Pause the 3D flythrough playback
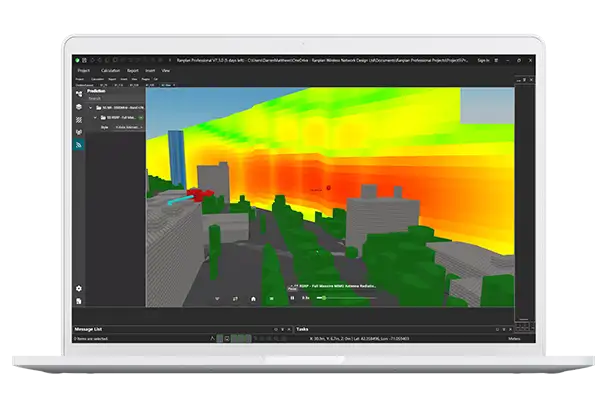 (292, 298)
